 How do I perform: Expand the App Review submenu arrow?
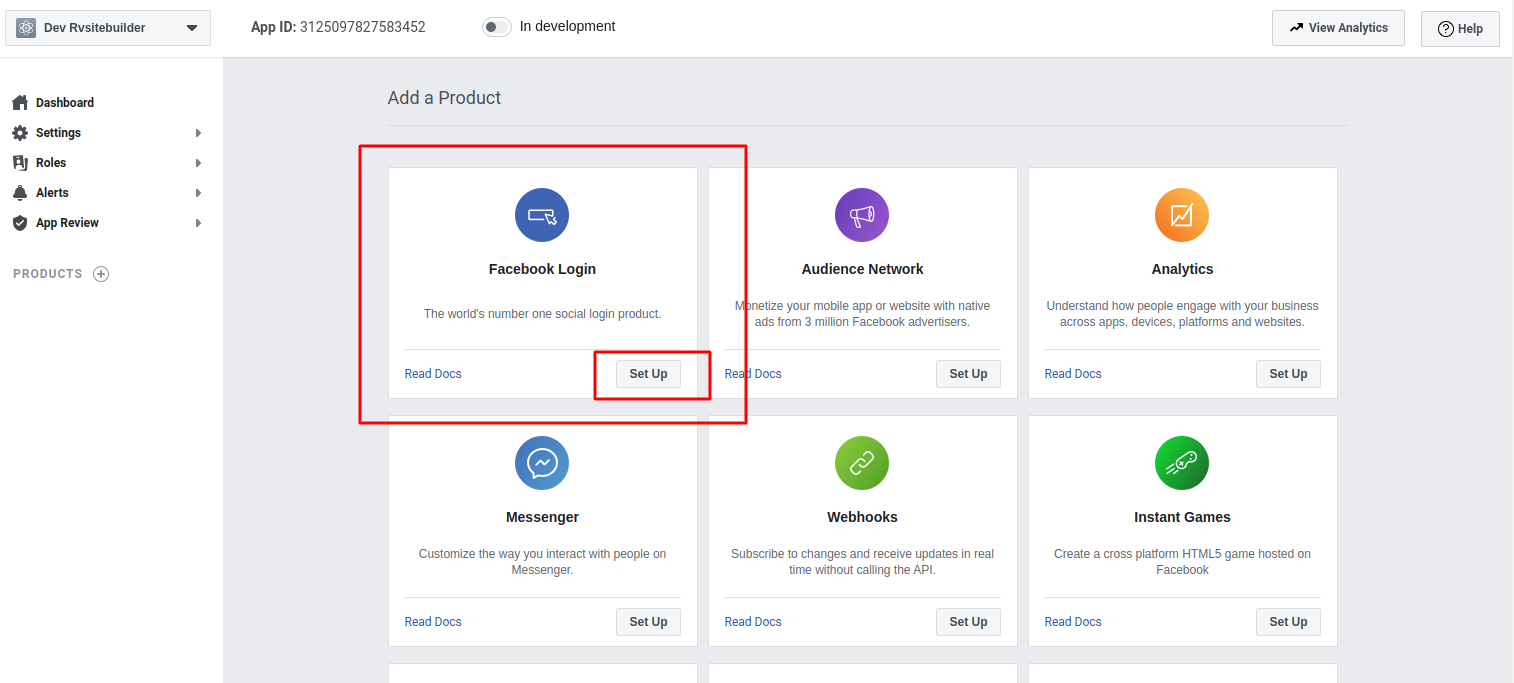[199, 223]
